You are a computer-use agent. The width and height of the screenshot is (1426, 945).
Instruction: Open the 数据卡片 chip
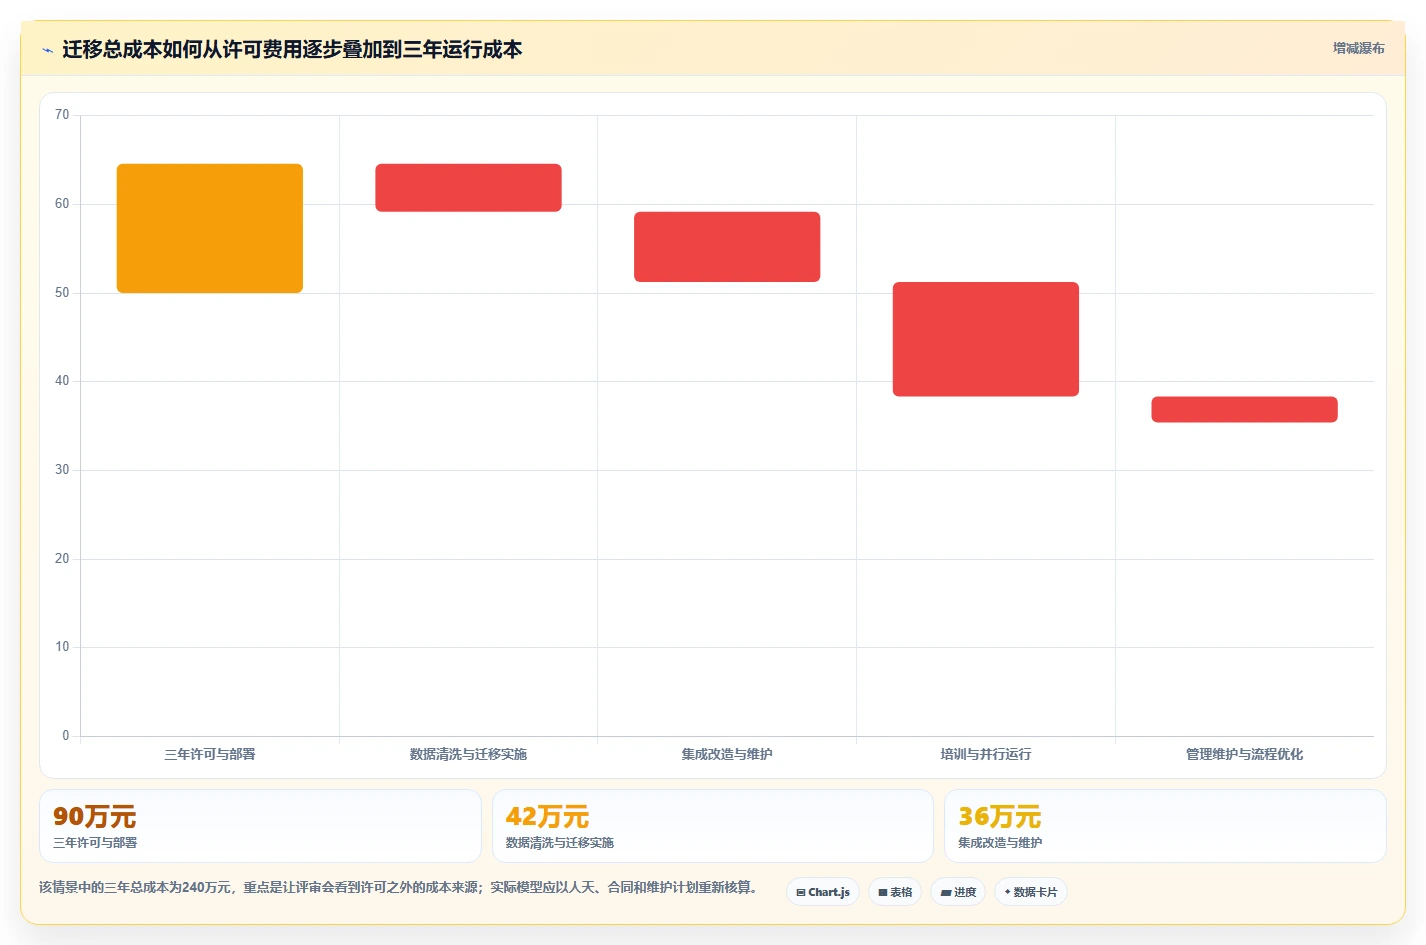pyautogui.click(x=1031, y=892)
